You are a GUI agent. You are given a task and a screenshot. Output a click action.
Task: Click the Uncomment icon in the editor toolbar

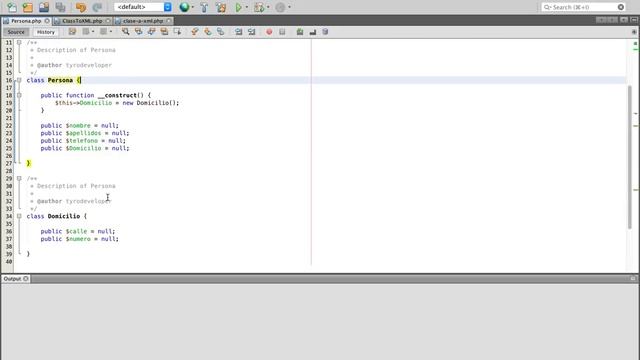click(300, 32)
